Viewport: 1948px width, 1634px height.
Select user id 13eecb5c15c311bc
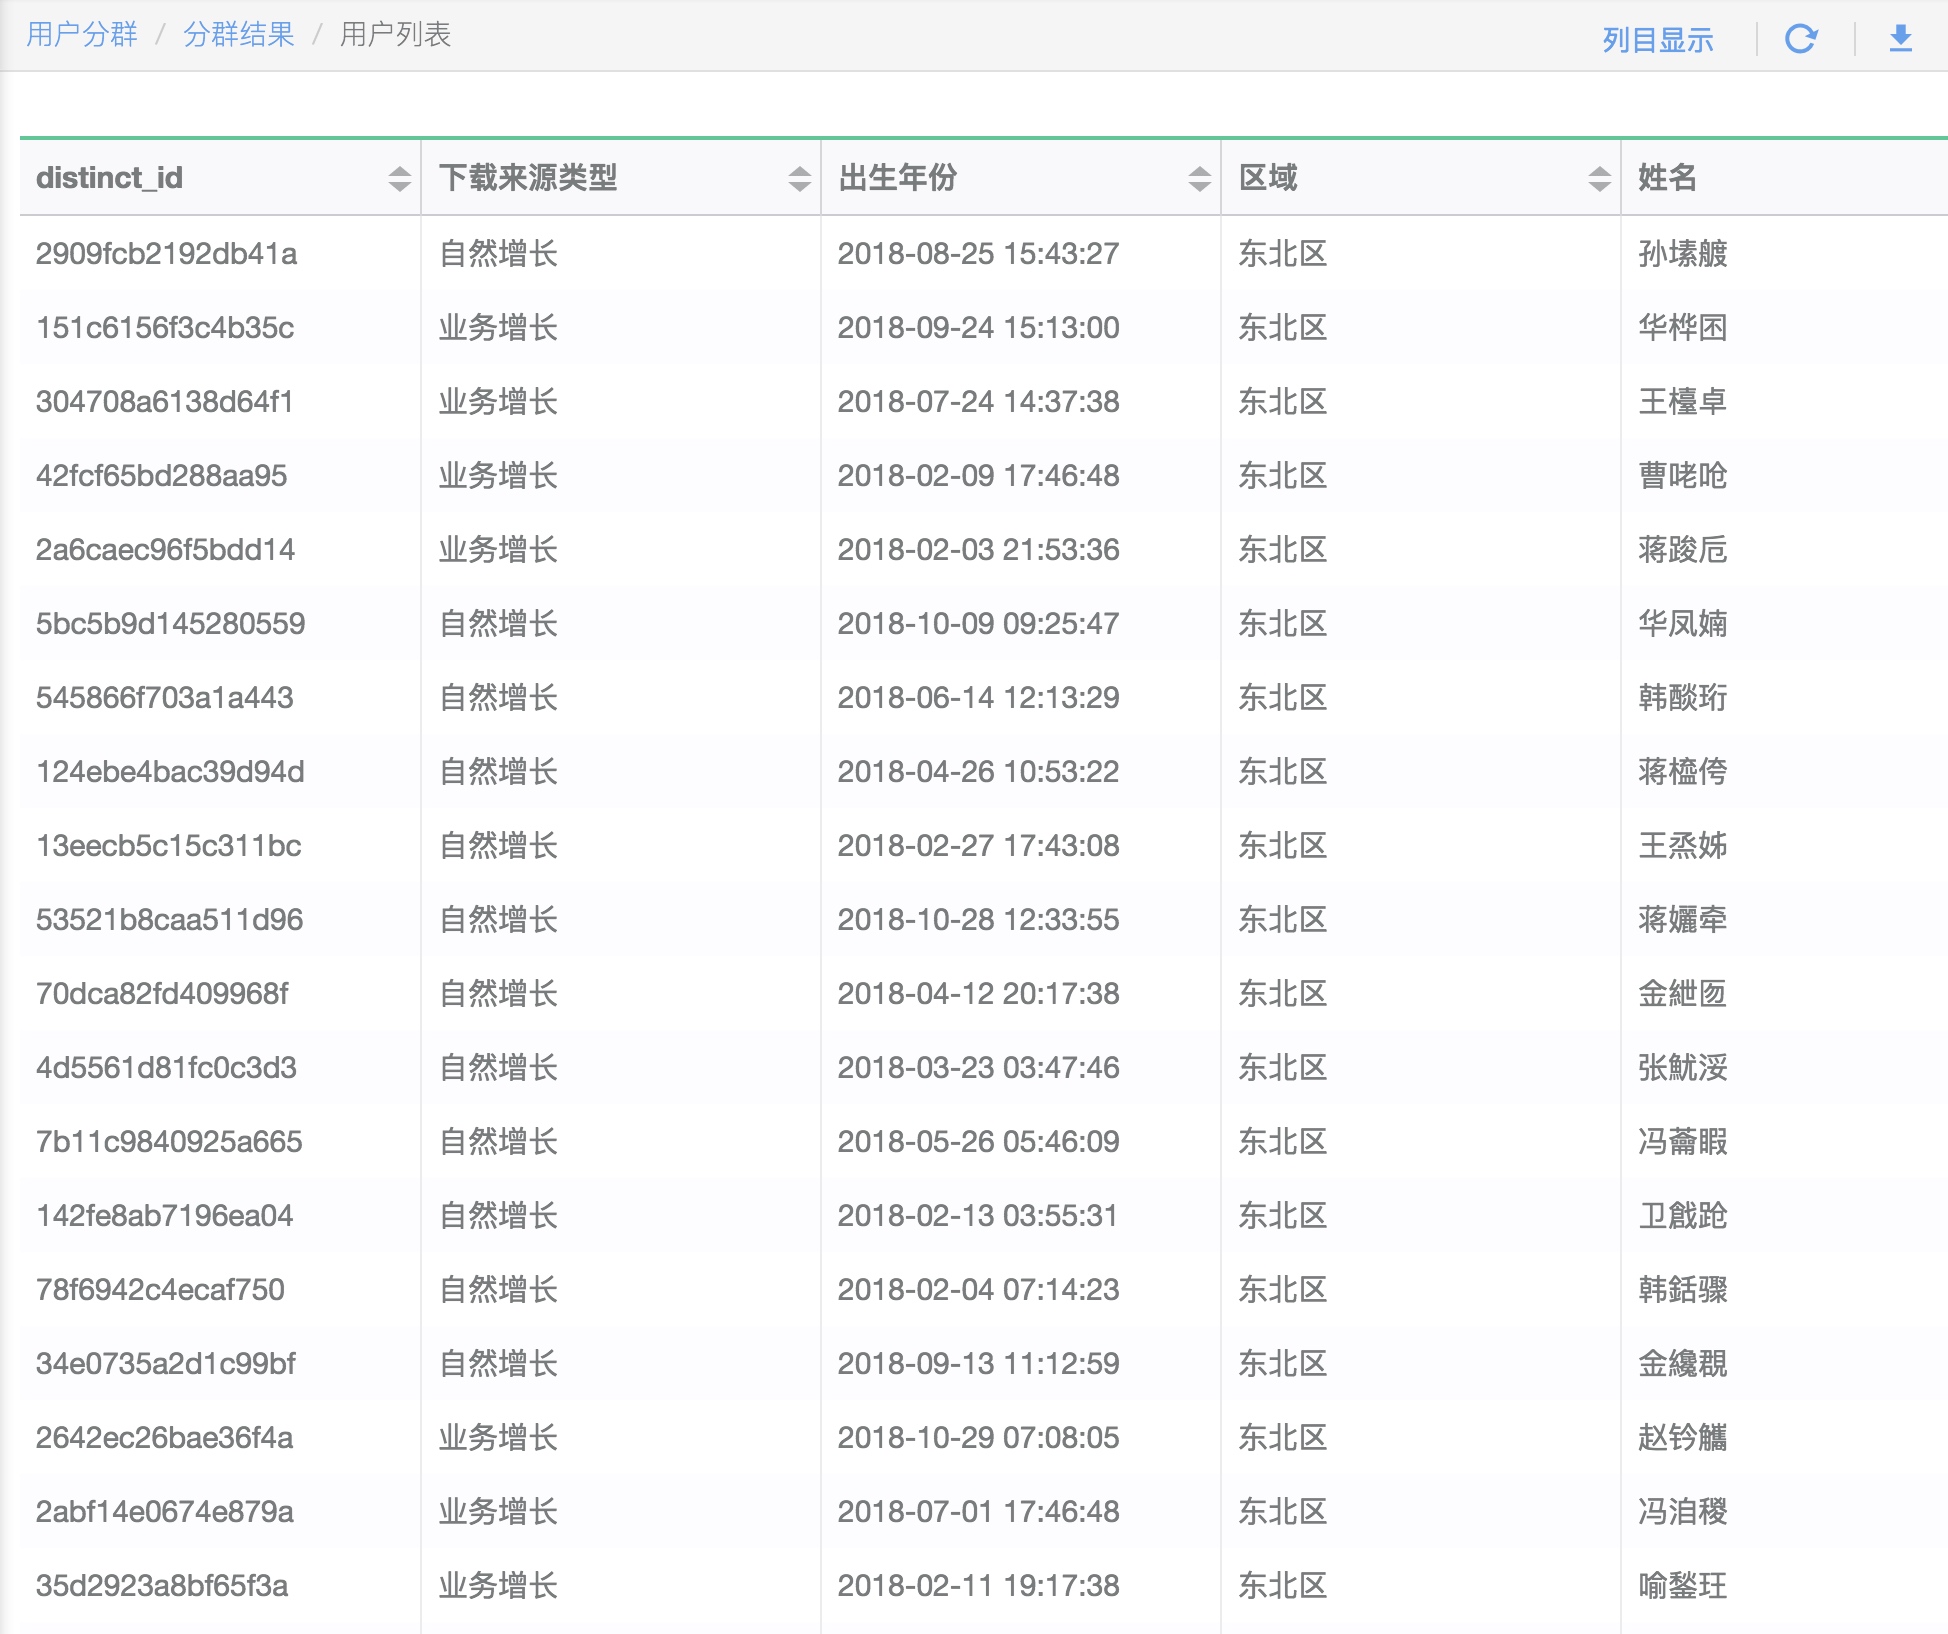point(168,846)
